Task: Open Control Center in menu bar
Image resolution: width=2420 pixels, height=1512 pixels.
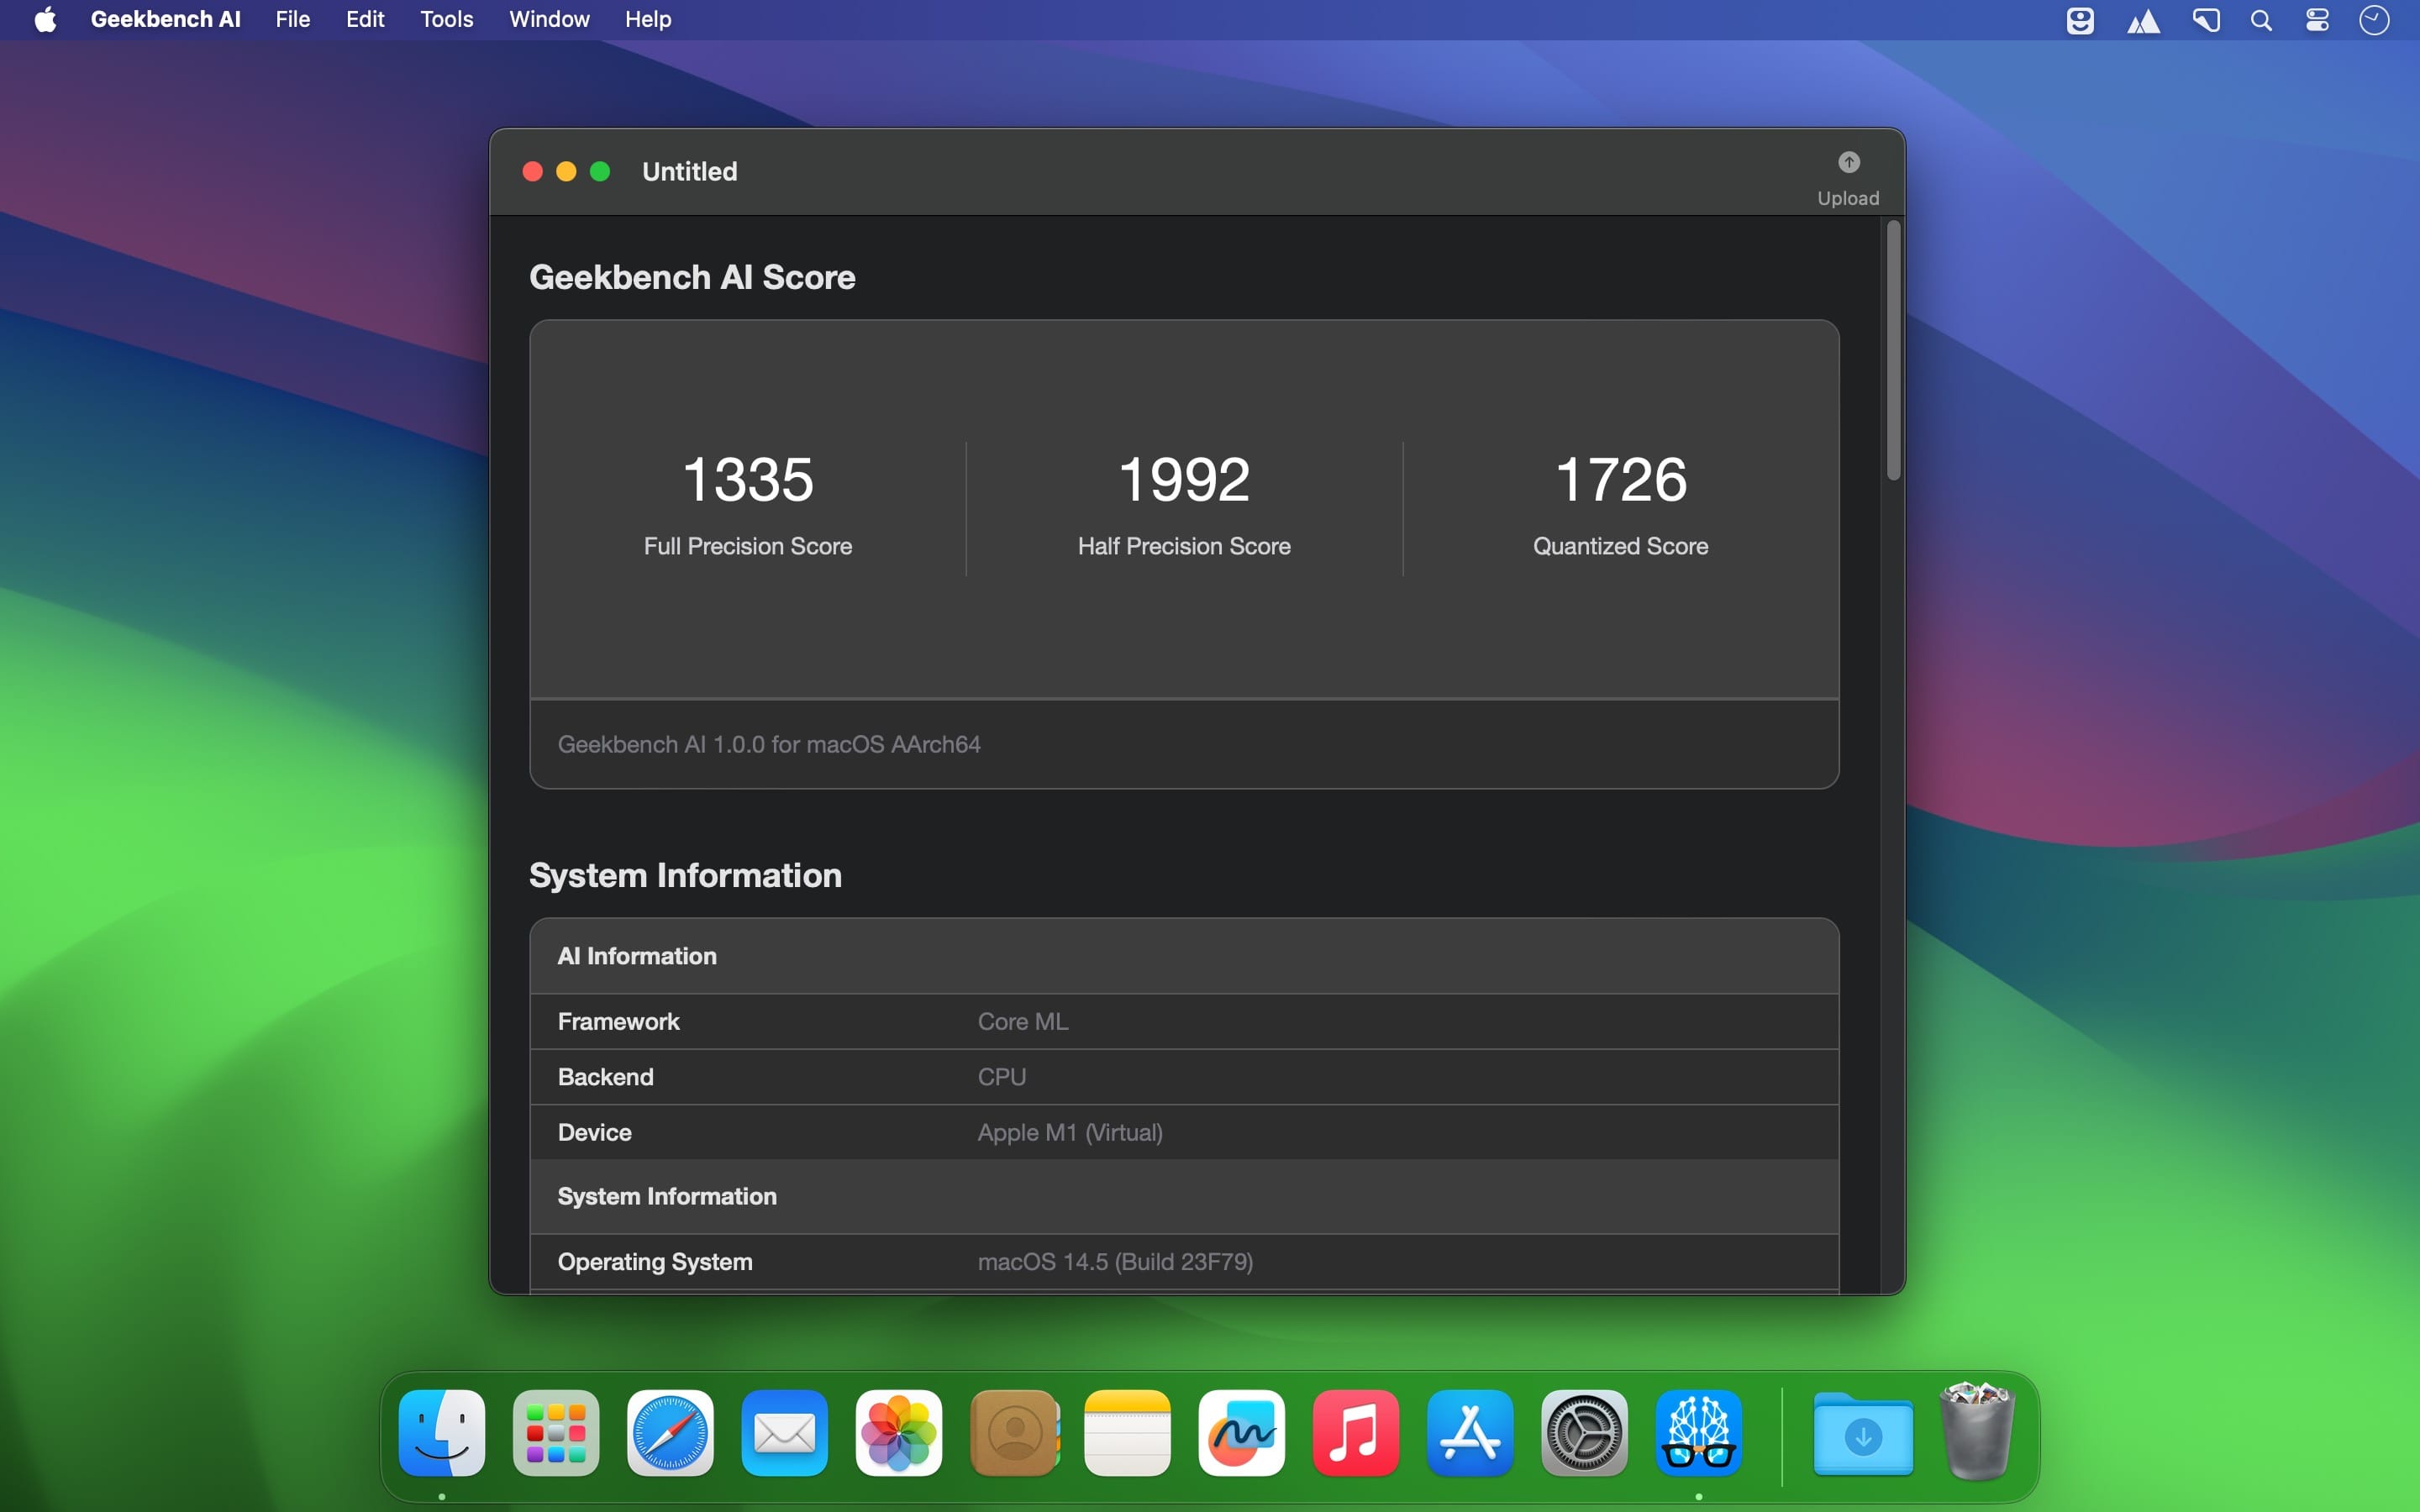Action: click(2317, 20)
